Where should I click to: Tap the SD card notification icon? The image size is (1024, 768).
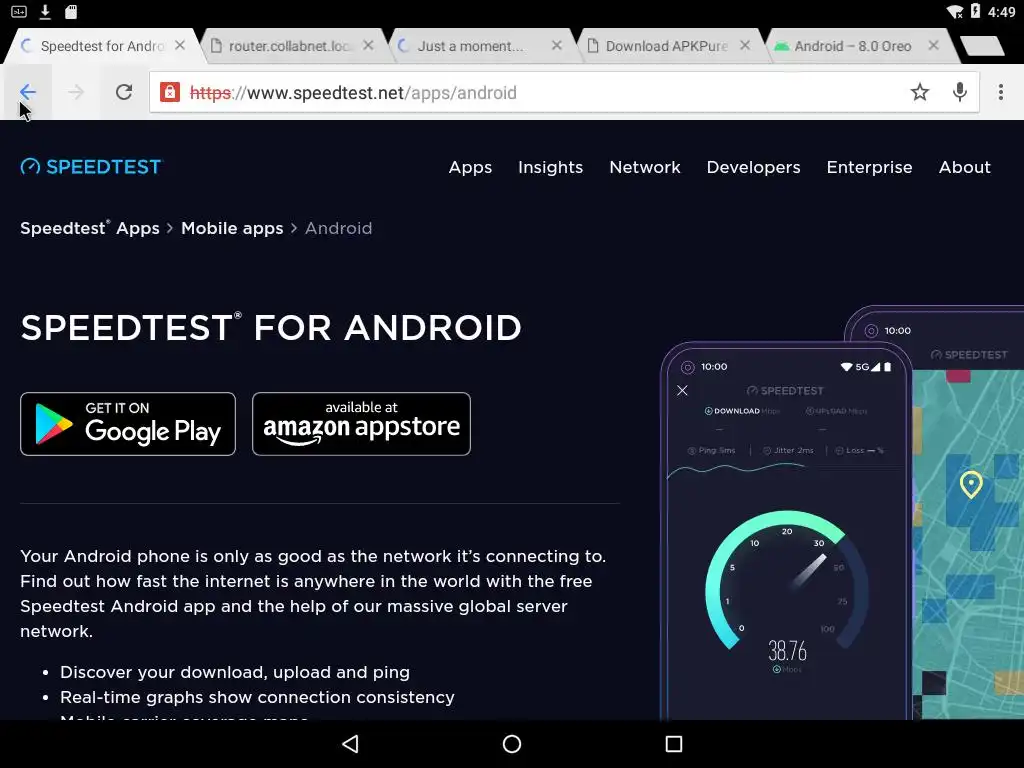tap(71, 11)
